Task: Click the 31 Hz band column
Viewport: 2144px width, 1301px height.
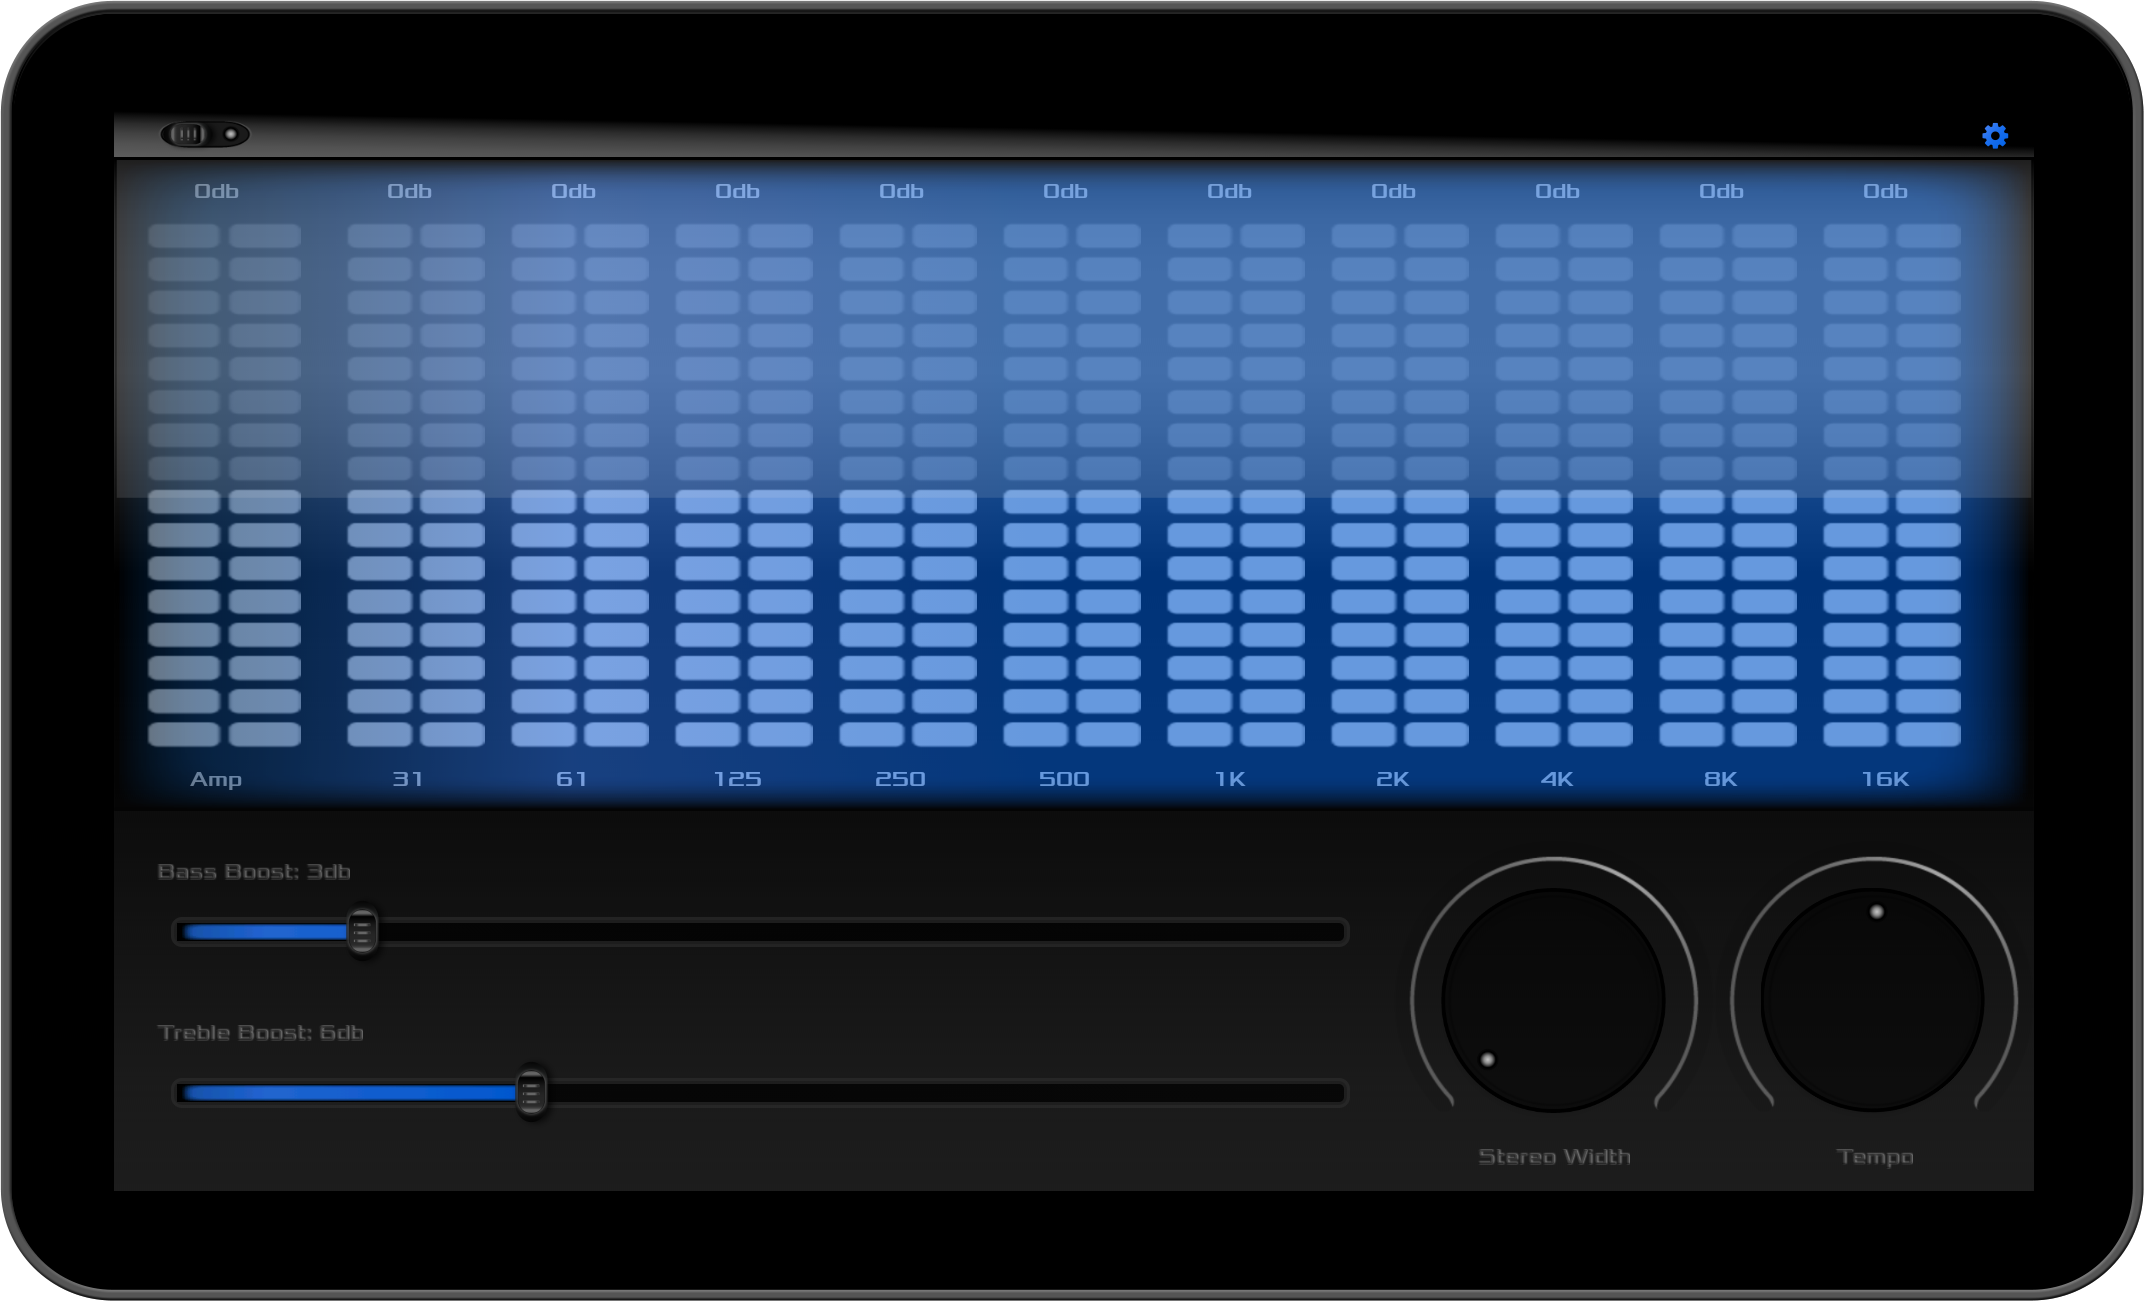Action: tap(416, 485)
